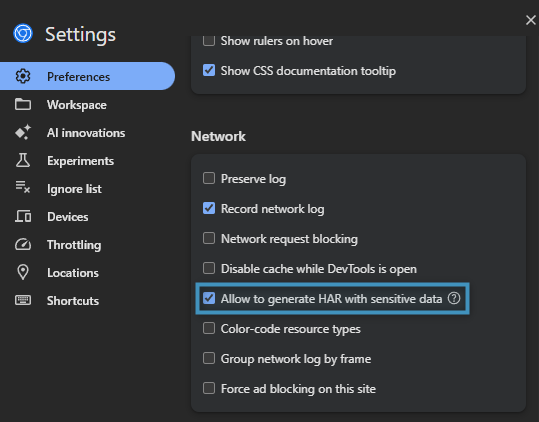The image size is (539, 422).
Task: Click the Chrome DevTools logo
Action: tap(23, 33)
